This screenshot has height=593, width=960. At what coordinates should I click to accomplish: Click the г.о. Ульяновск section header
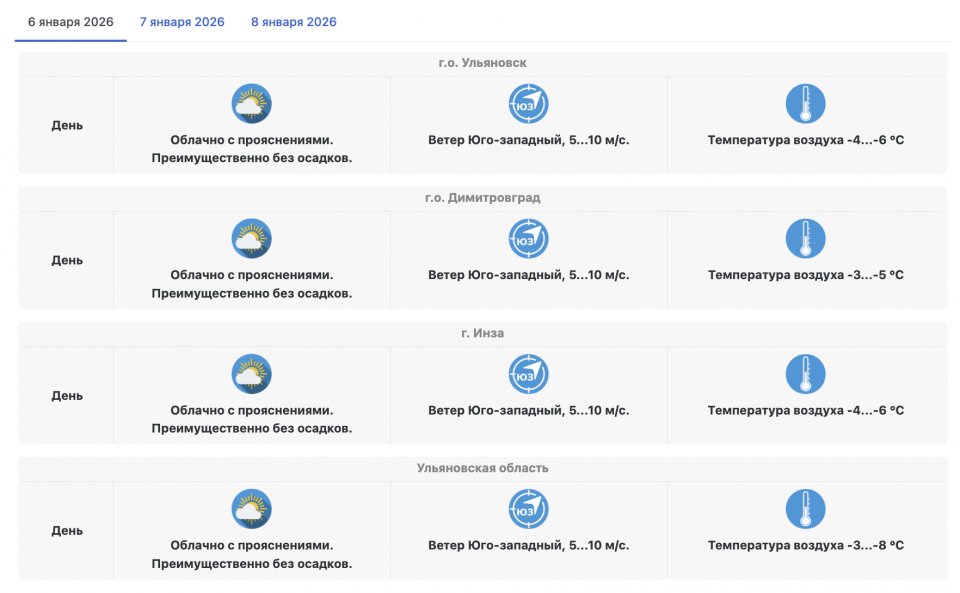[x=482, y=63]
